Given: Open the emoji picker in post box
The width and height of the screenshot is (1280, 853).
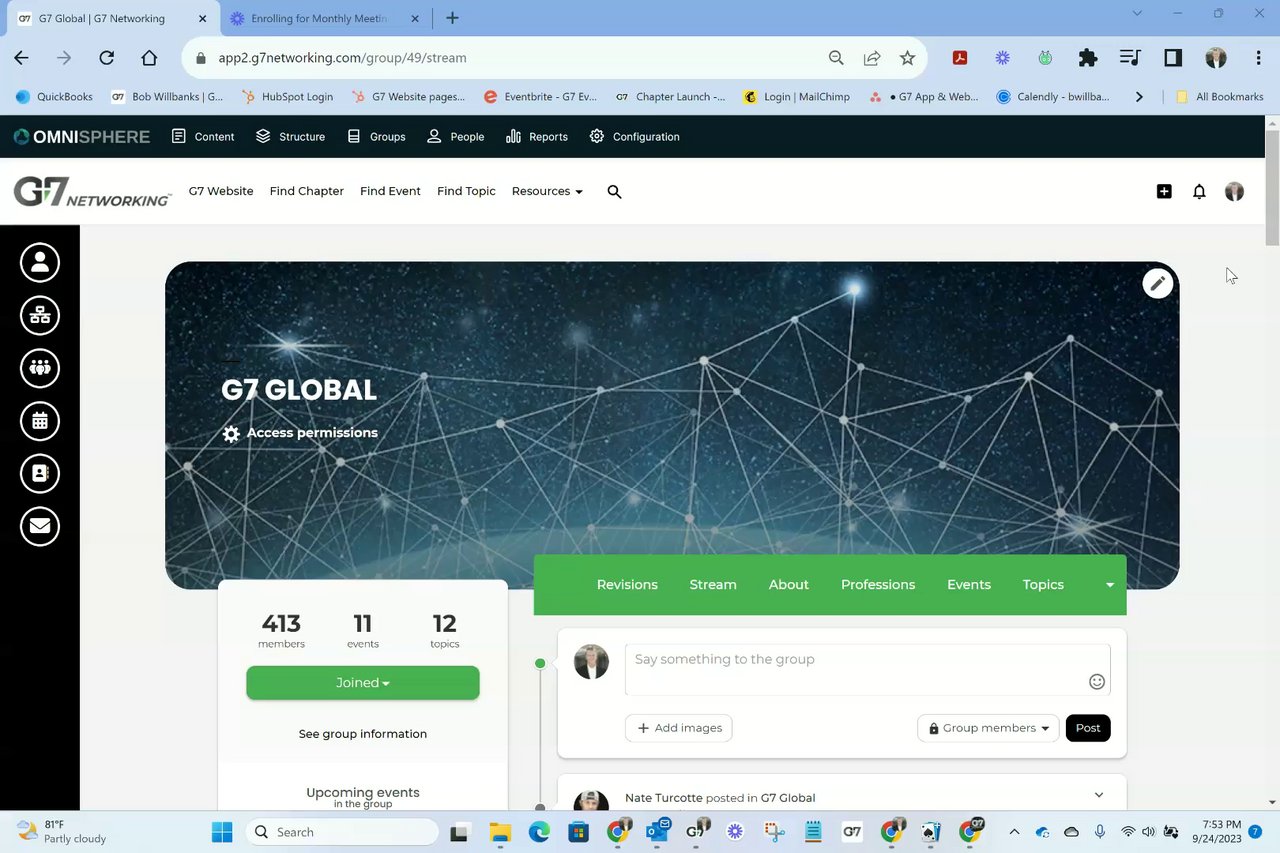Looking at the screenshot, I should click(1097, 682).
